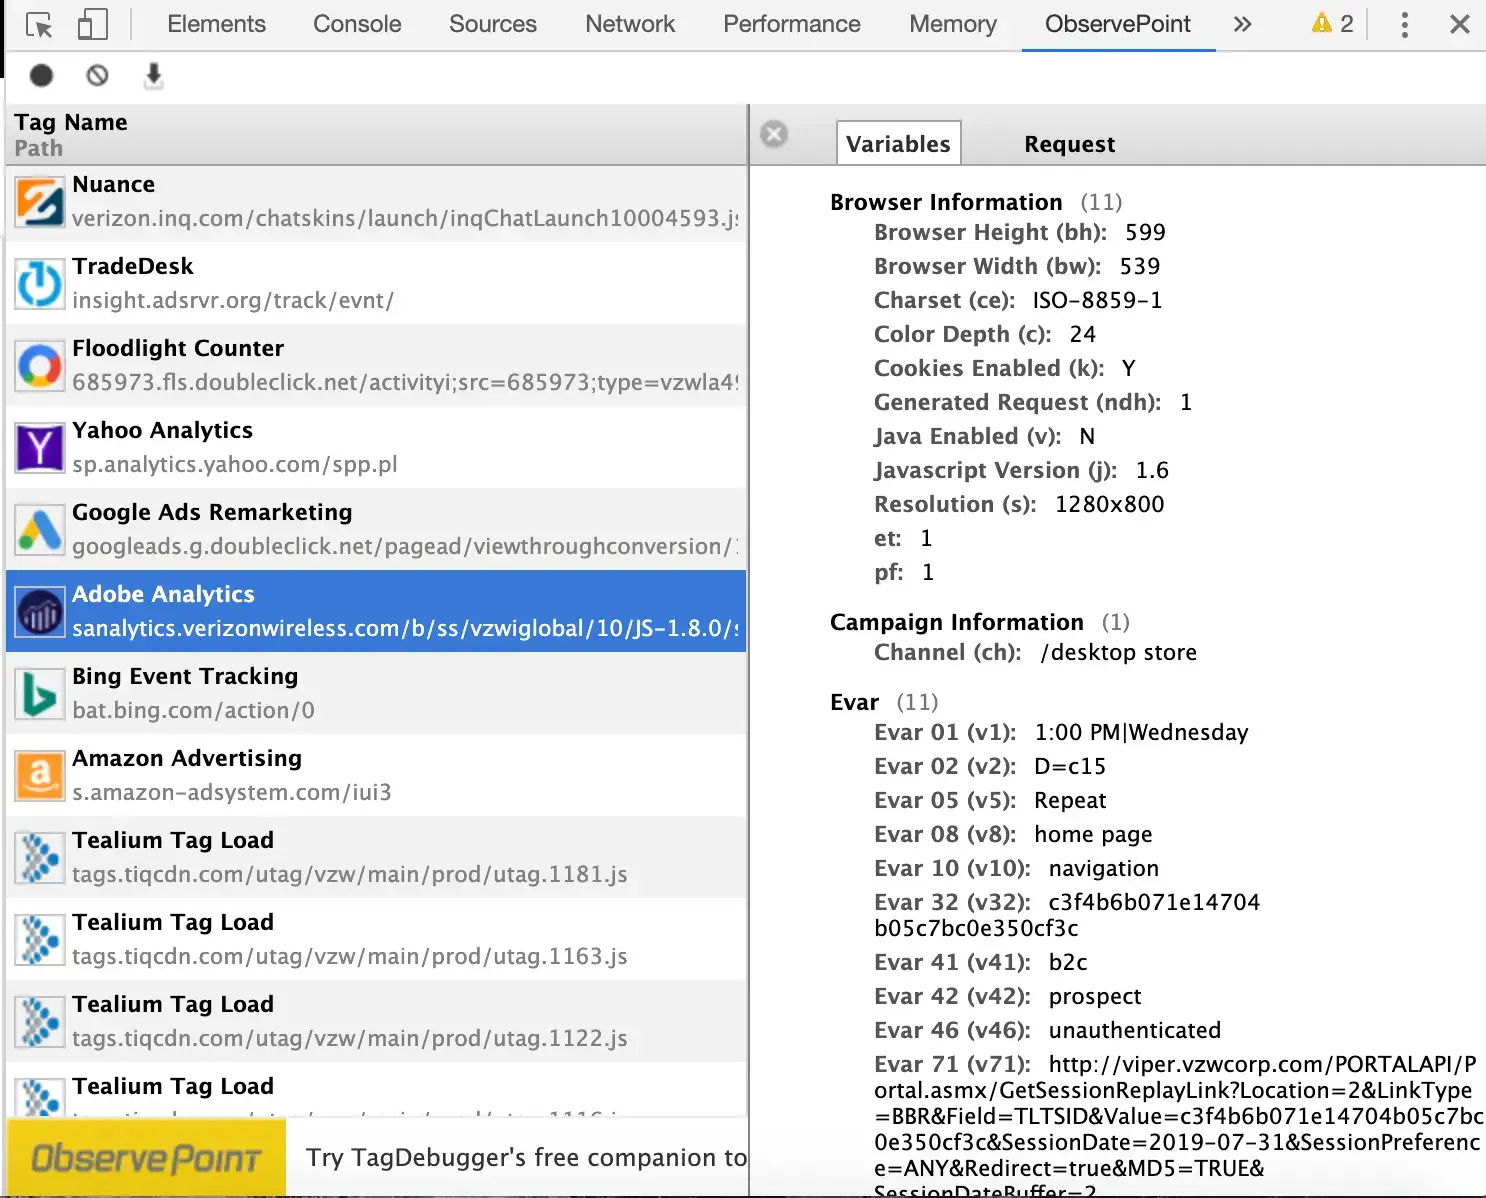The width and height of the screenshot is (1486, 1198).
Task: Select the Nuance tag icon
Action: click(40, 201)
